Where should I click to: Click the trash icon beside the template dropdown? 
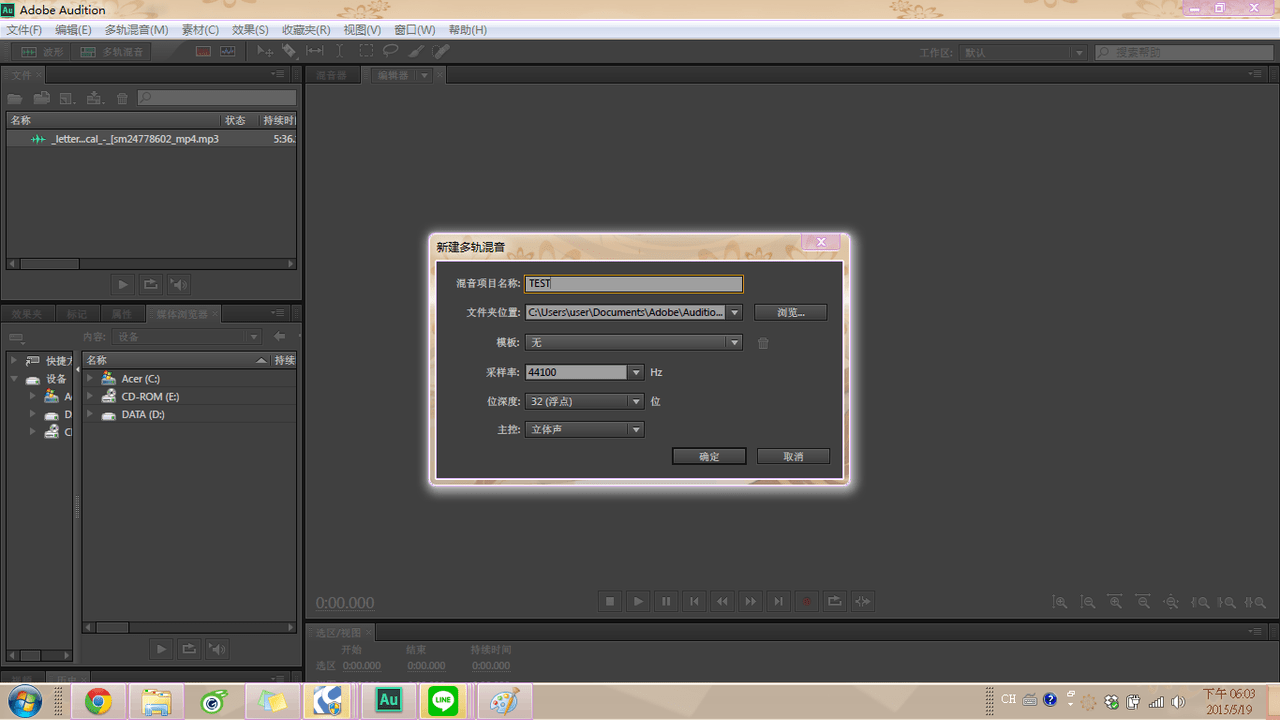click(763, 343)
